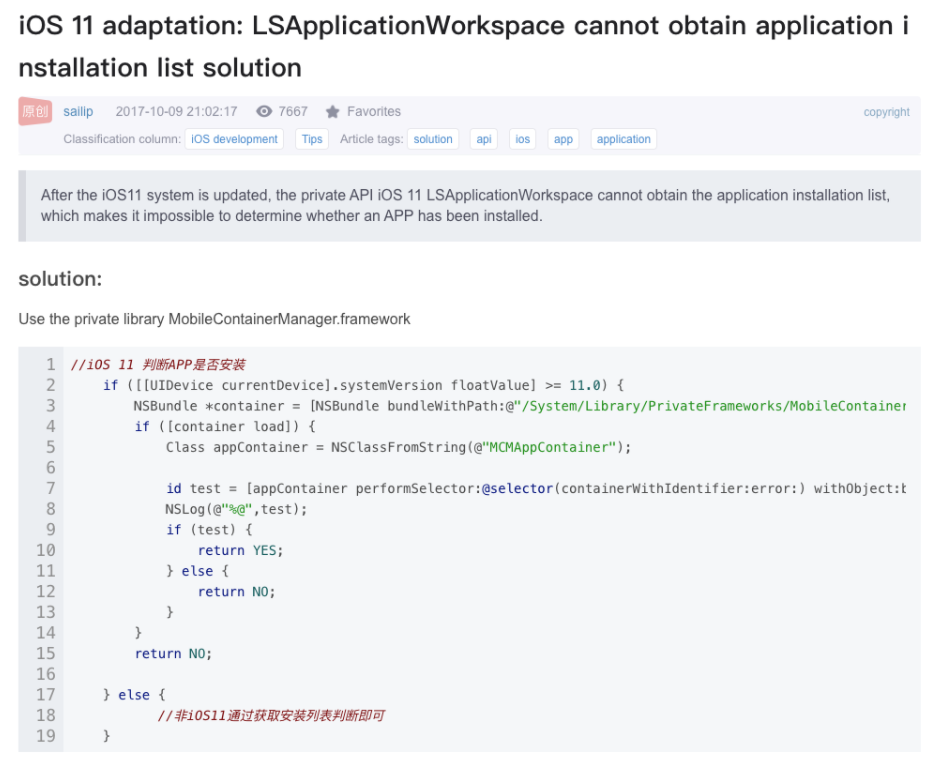Click 'if (test) {' code line
Screen dimensions: 938x768
click(x=209, y=530)
